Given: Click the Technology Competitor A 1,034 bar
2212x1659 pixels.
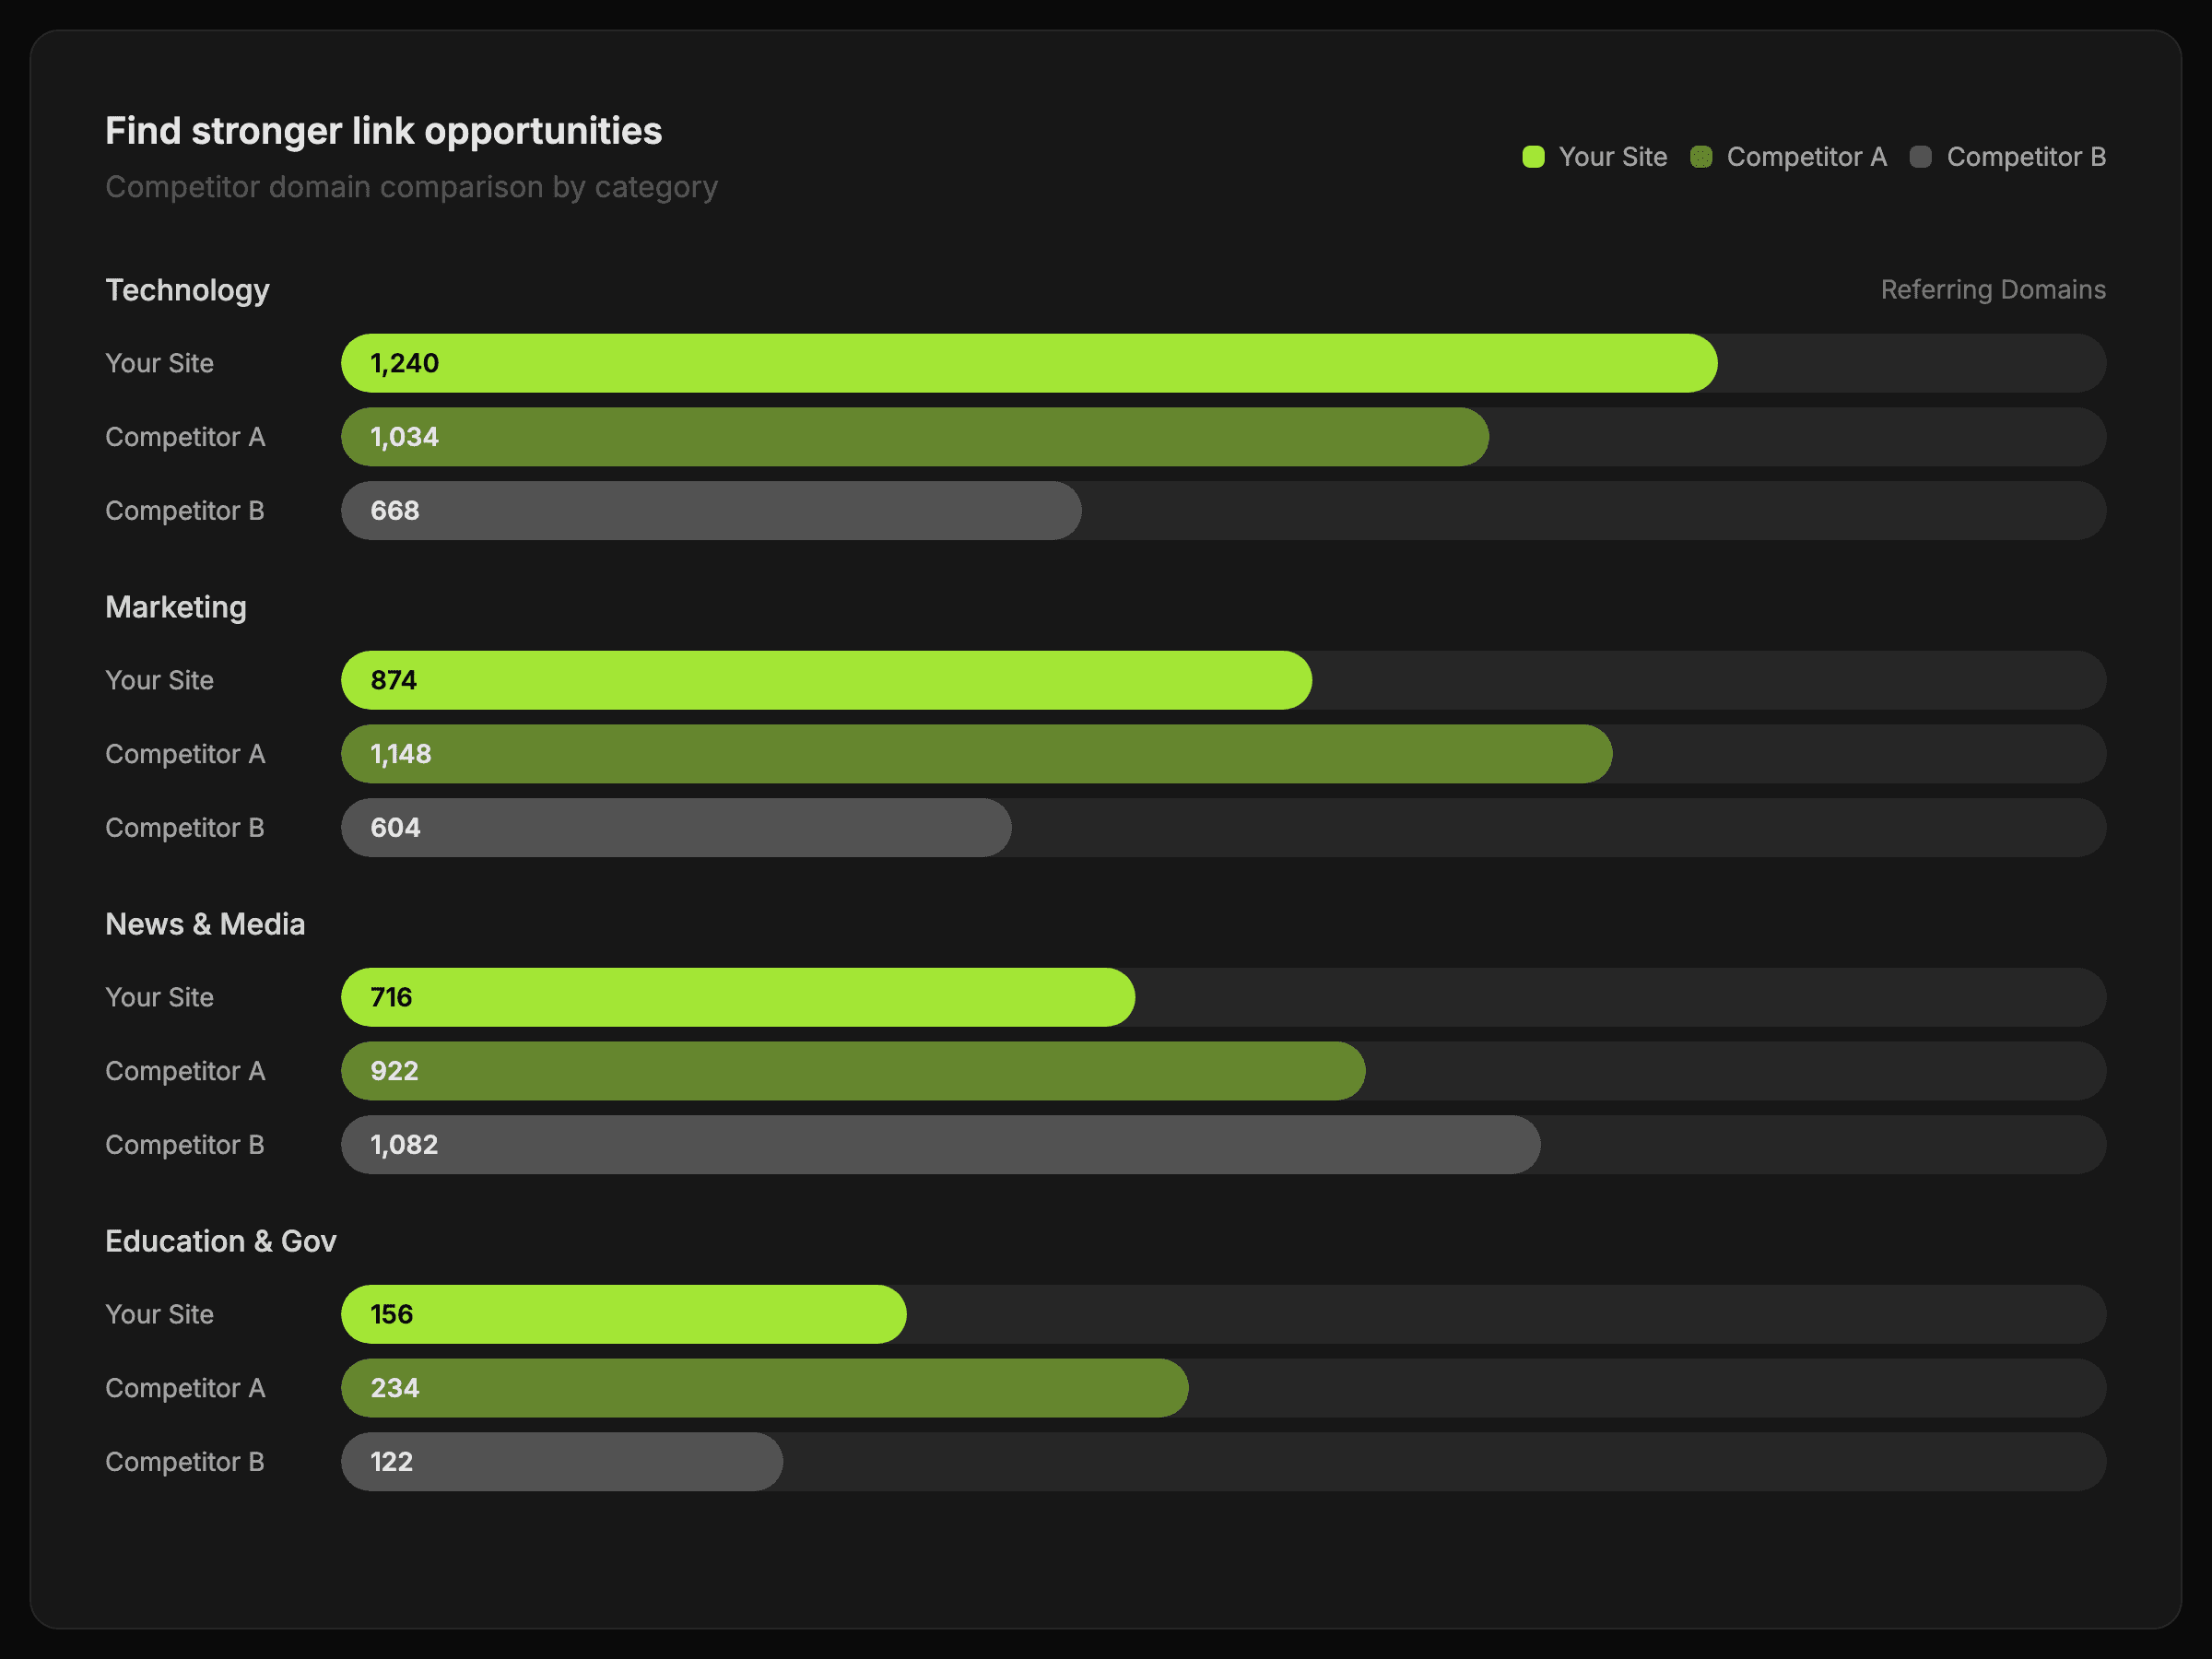Looking at the screenshot, I should [914, 437].
